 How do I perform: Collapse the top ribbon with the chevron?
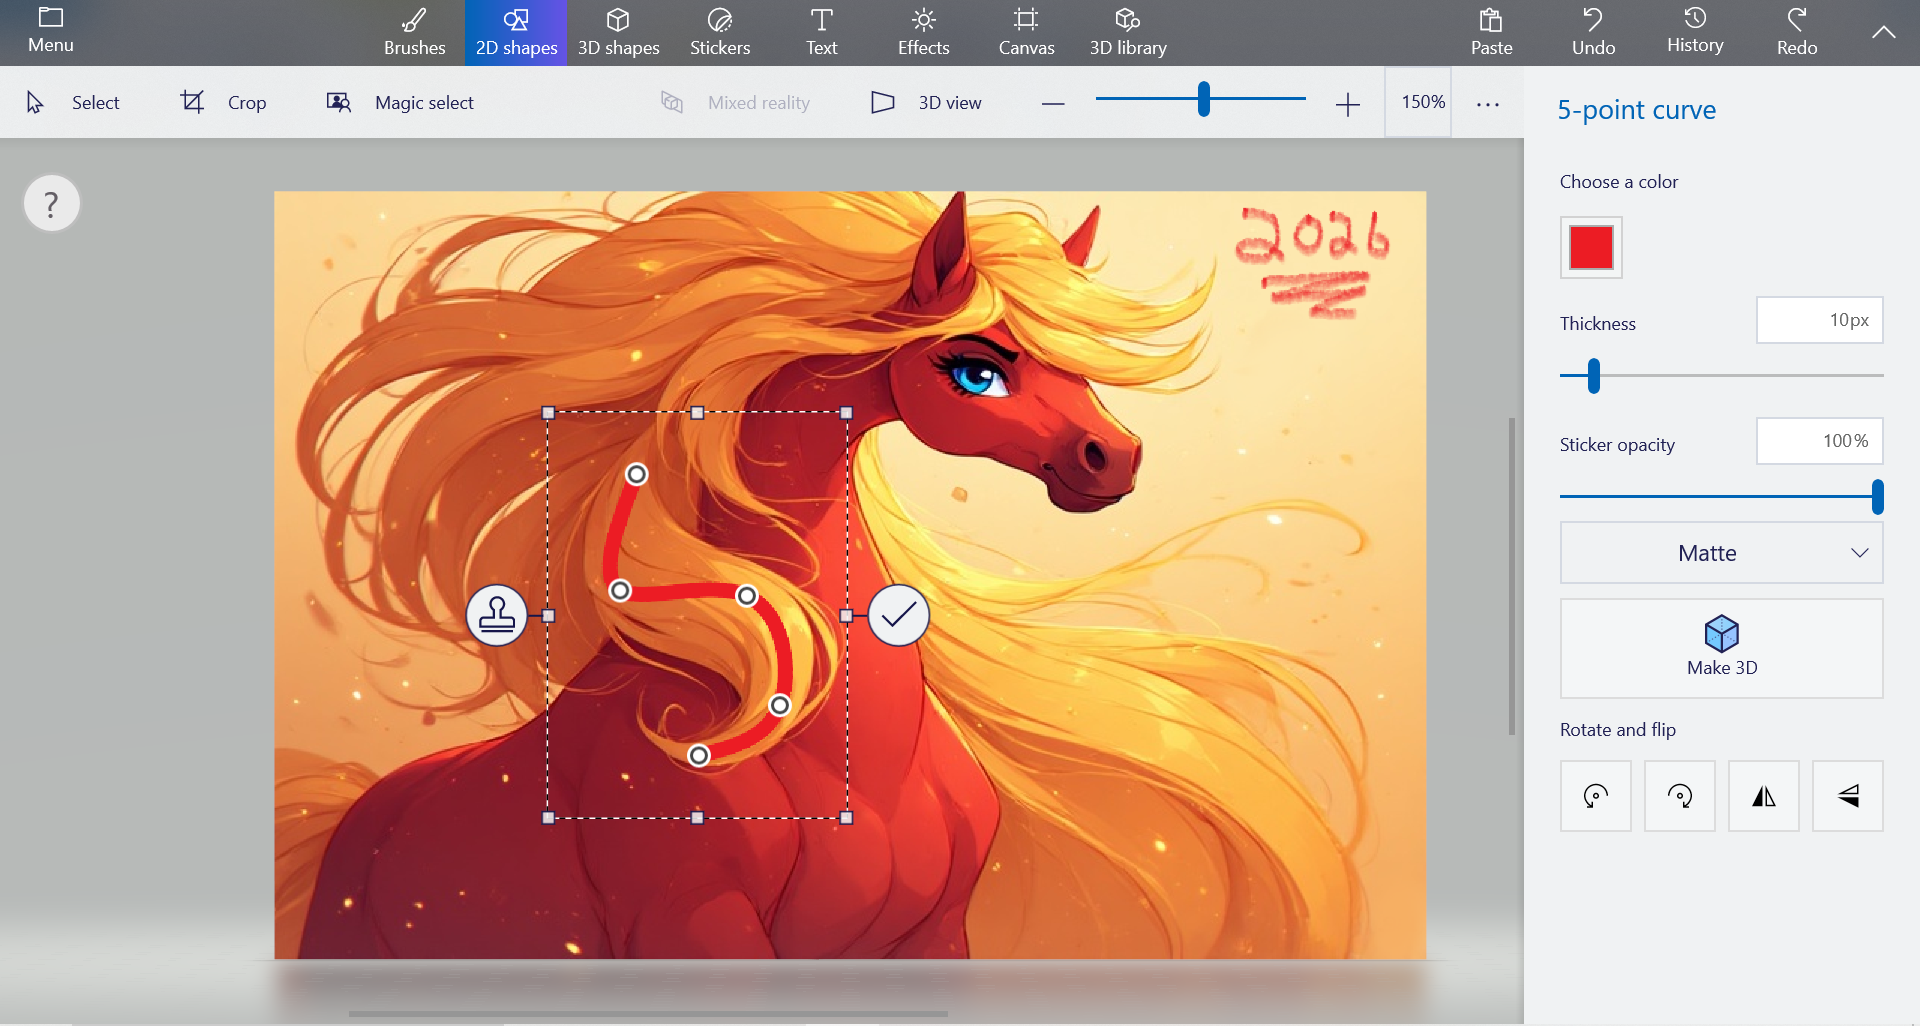[1883, 32]
